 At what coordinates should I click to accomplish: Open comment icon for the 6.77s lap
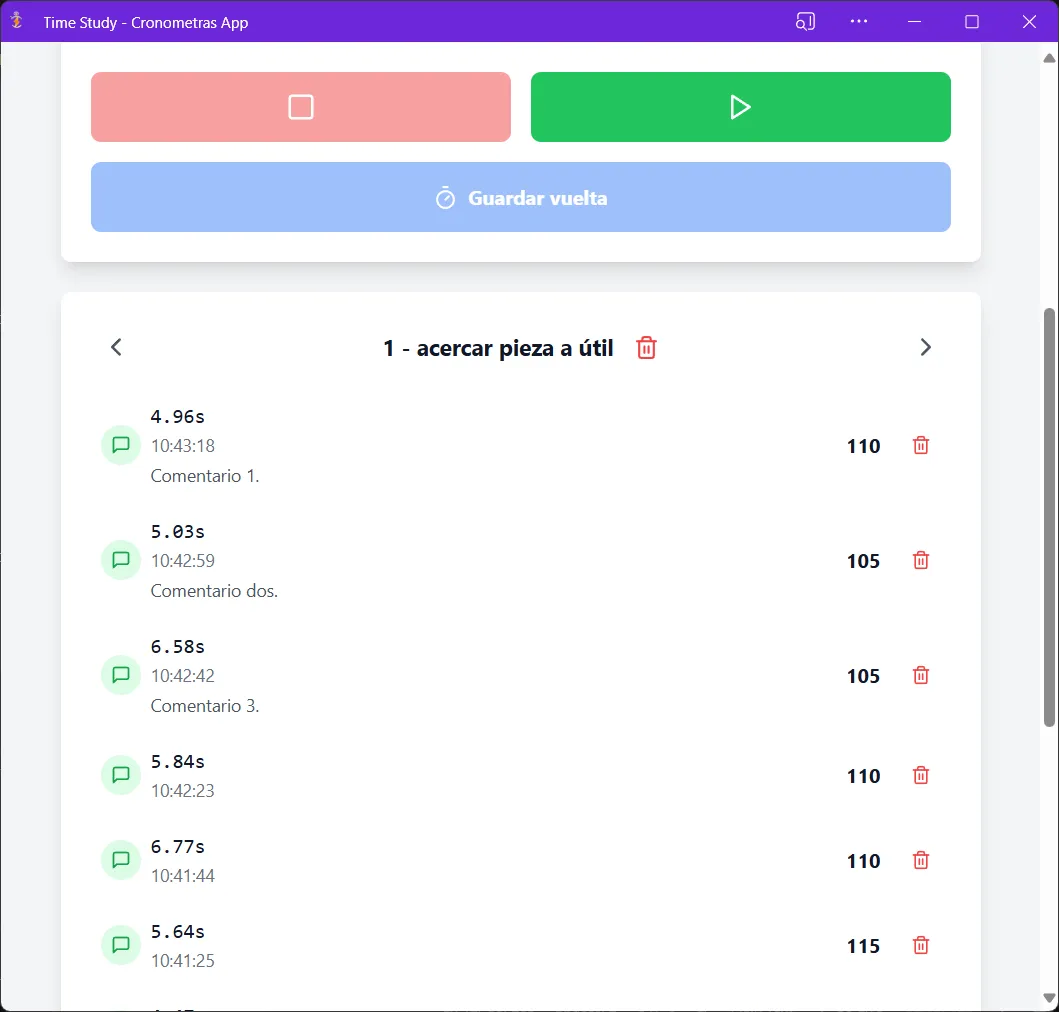121,860
